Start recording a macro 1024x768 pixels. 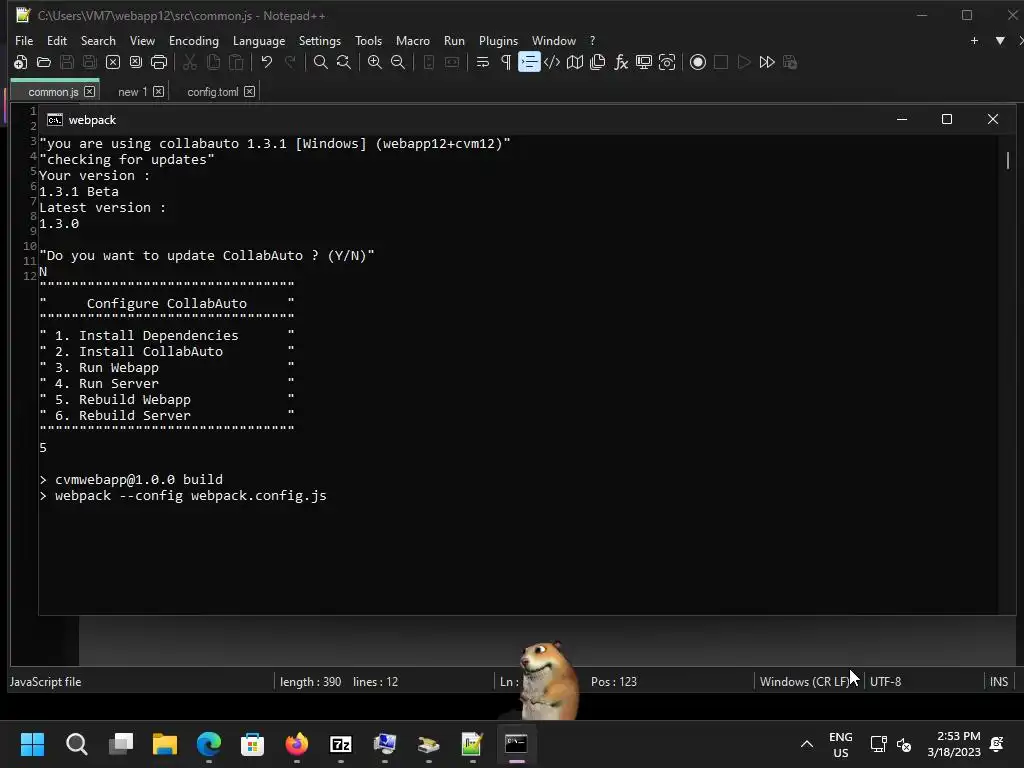pyautogui.click(x=698, y=62)
